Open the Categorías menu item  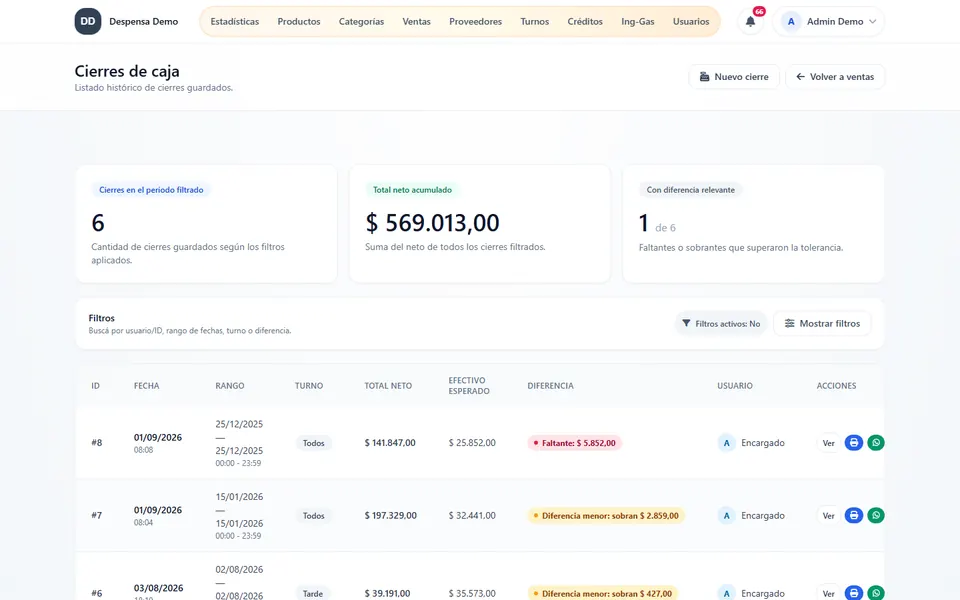pyautogui.click(x=361, y=21)
